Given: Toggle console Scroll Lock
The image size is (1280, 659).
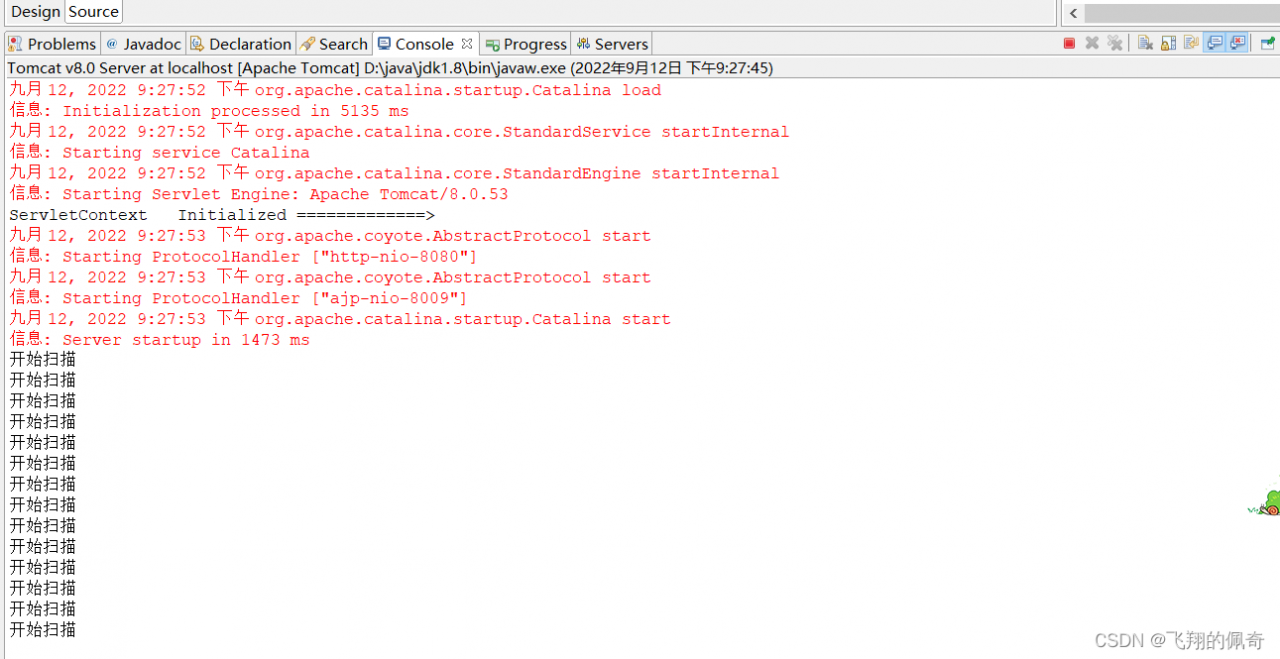Looking at the screenshot, I should click(x=1168, y=43).
